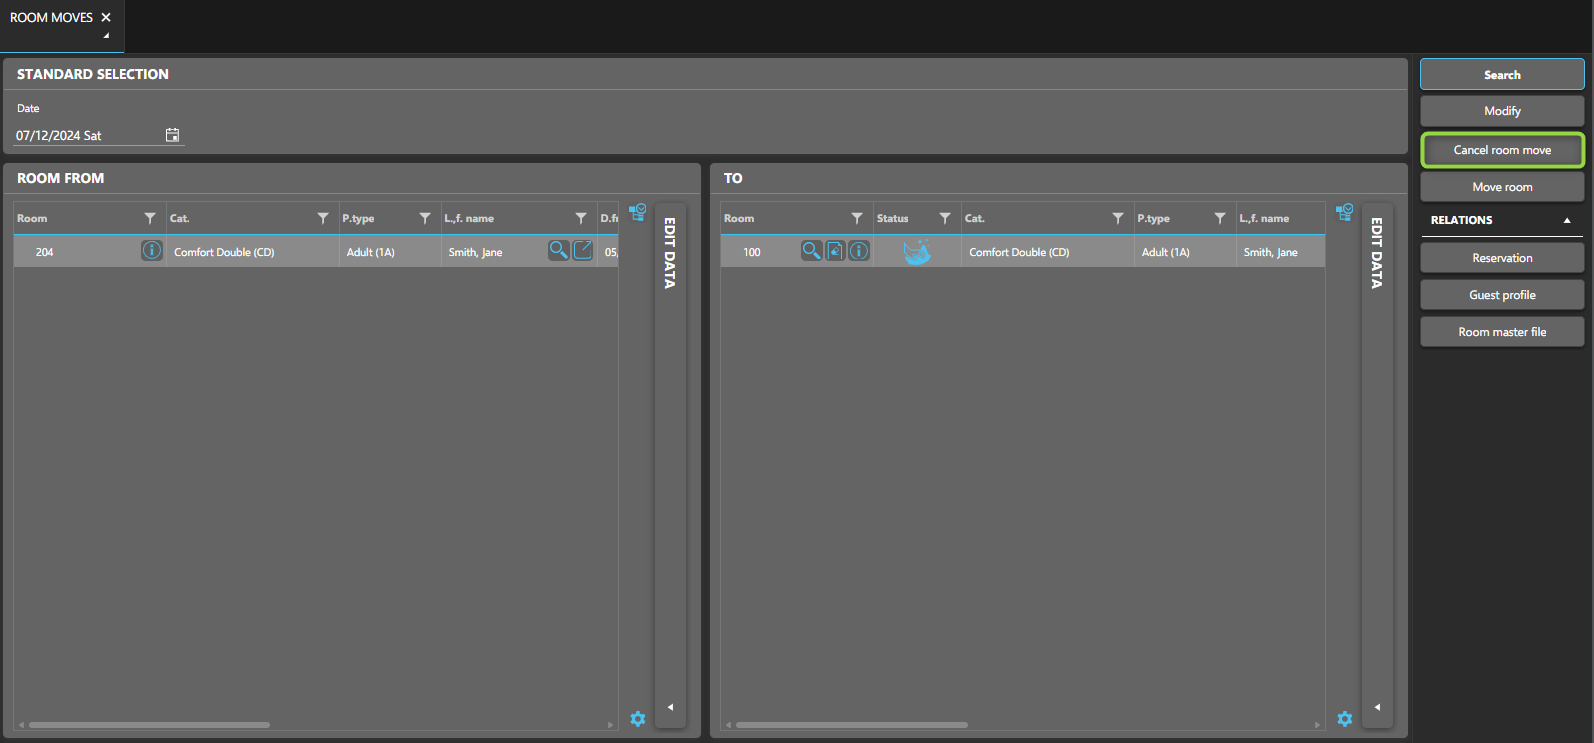Open grid settings gear in Room From panel
1594x743 pixels.
click(x=638, y=719)
